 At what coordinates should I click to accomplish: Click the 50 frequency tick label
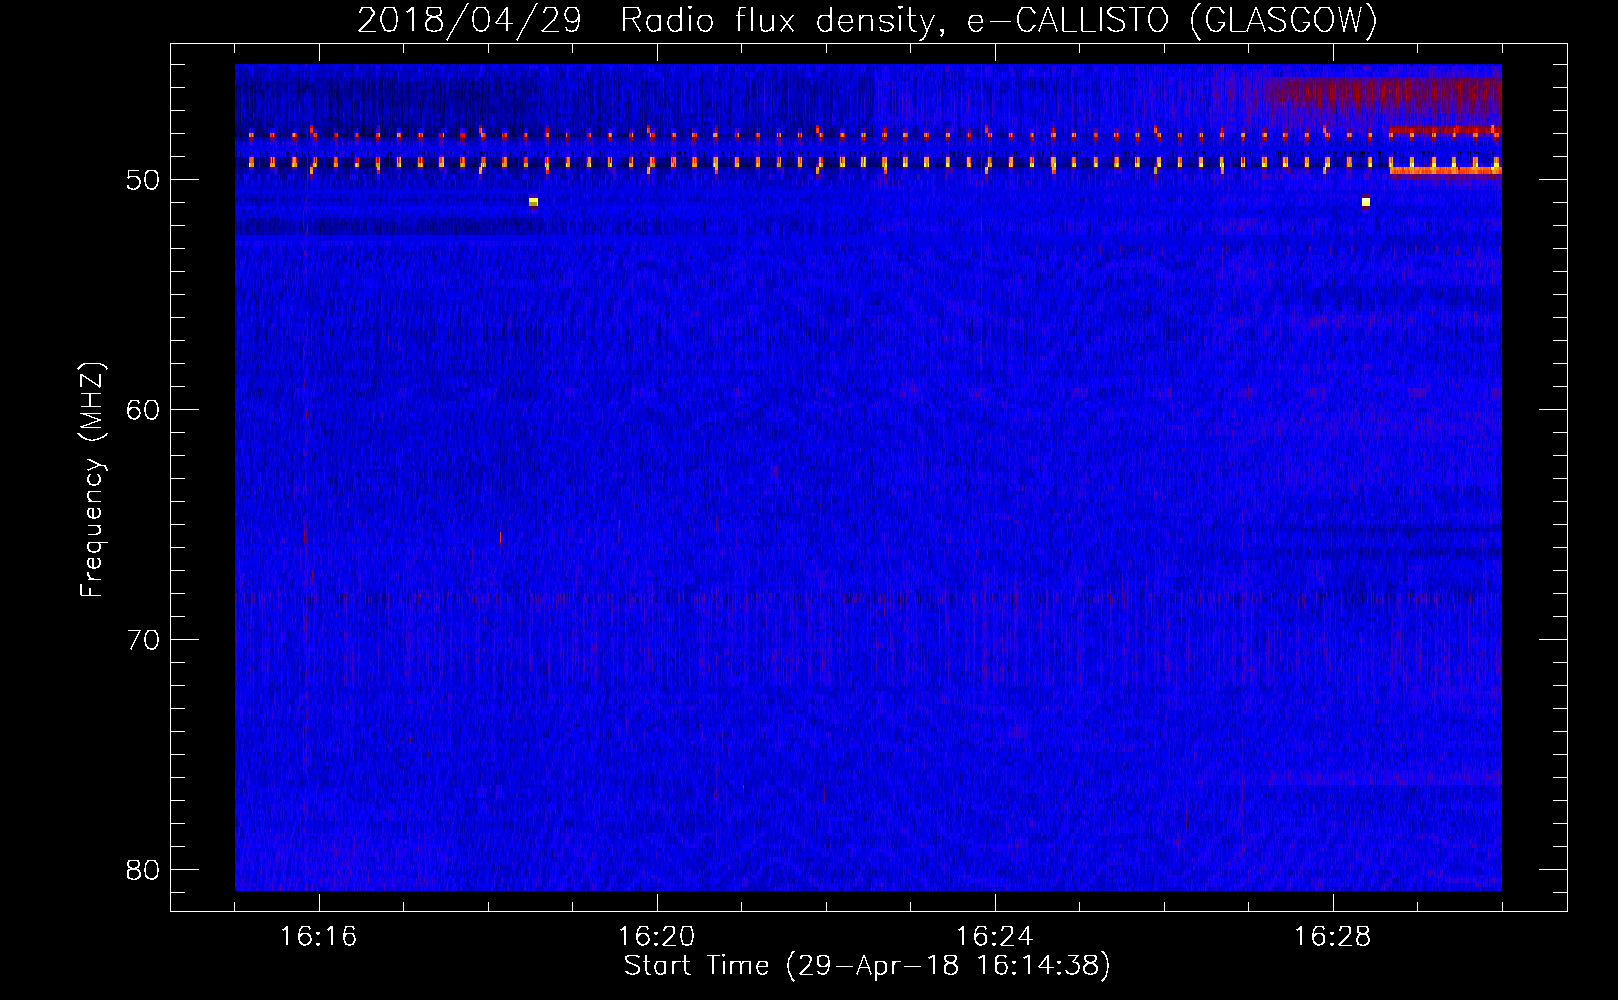click(x=143, y=180)
